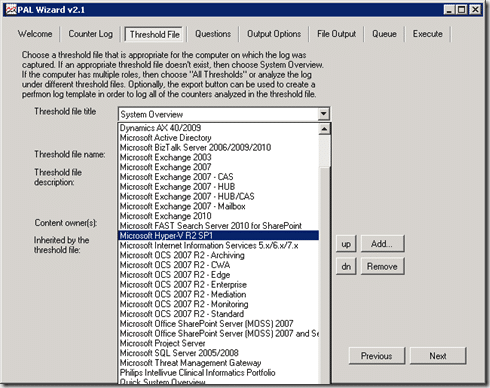This screenshot has height=388, width=490.
Task: Switch to the File Output tab
Action: 336,34
